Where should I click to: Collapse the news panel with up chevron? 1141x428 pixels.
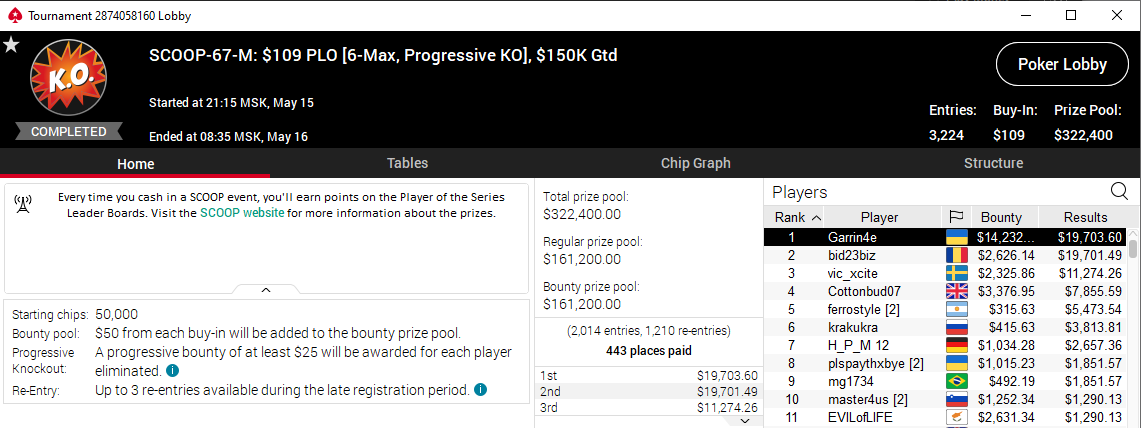click(266, 290)
